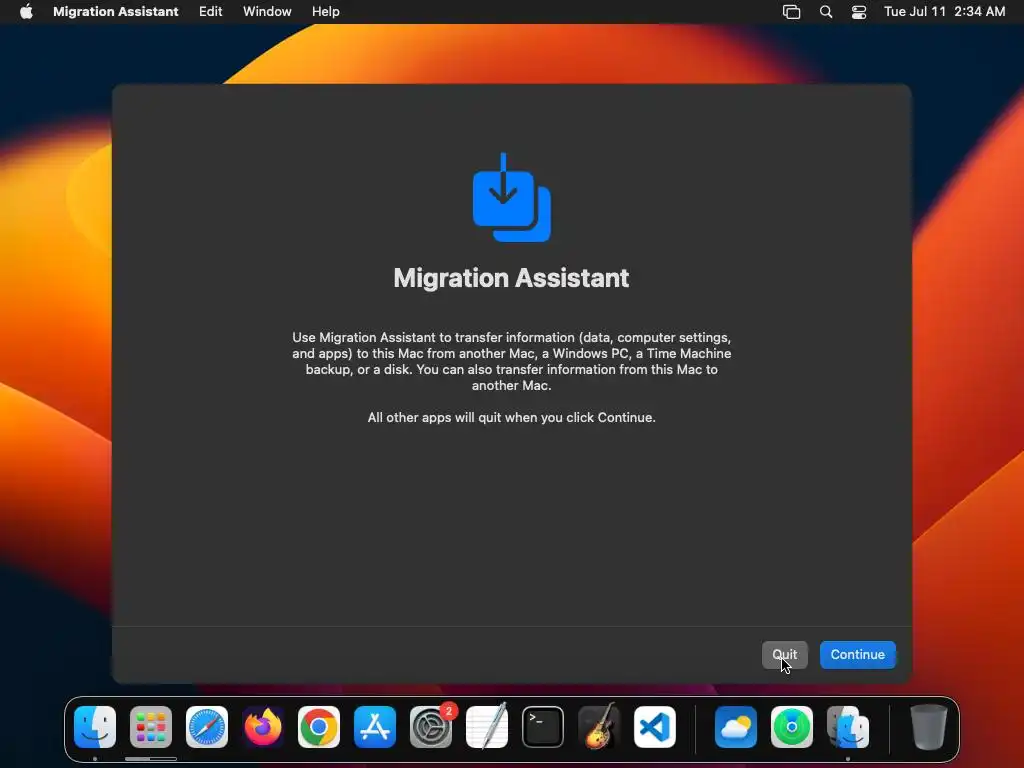Viewport: 1024px width, 768px height.
Task: Click the Migration Assistant download icon
Action: (511, 197)
